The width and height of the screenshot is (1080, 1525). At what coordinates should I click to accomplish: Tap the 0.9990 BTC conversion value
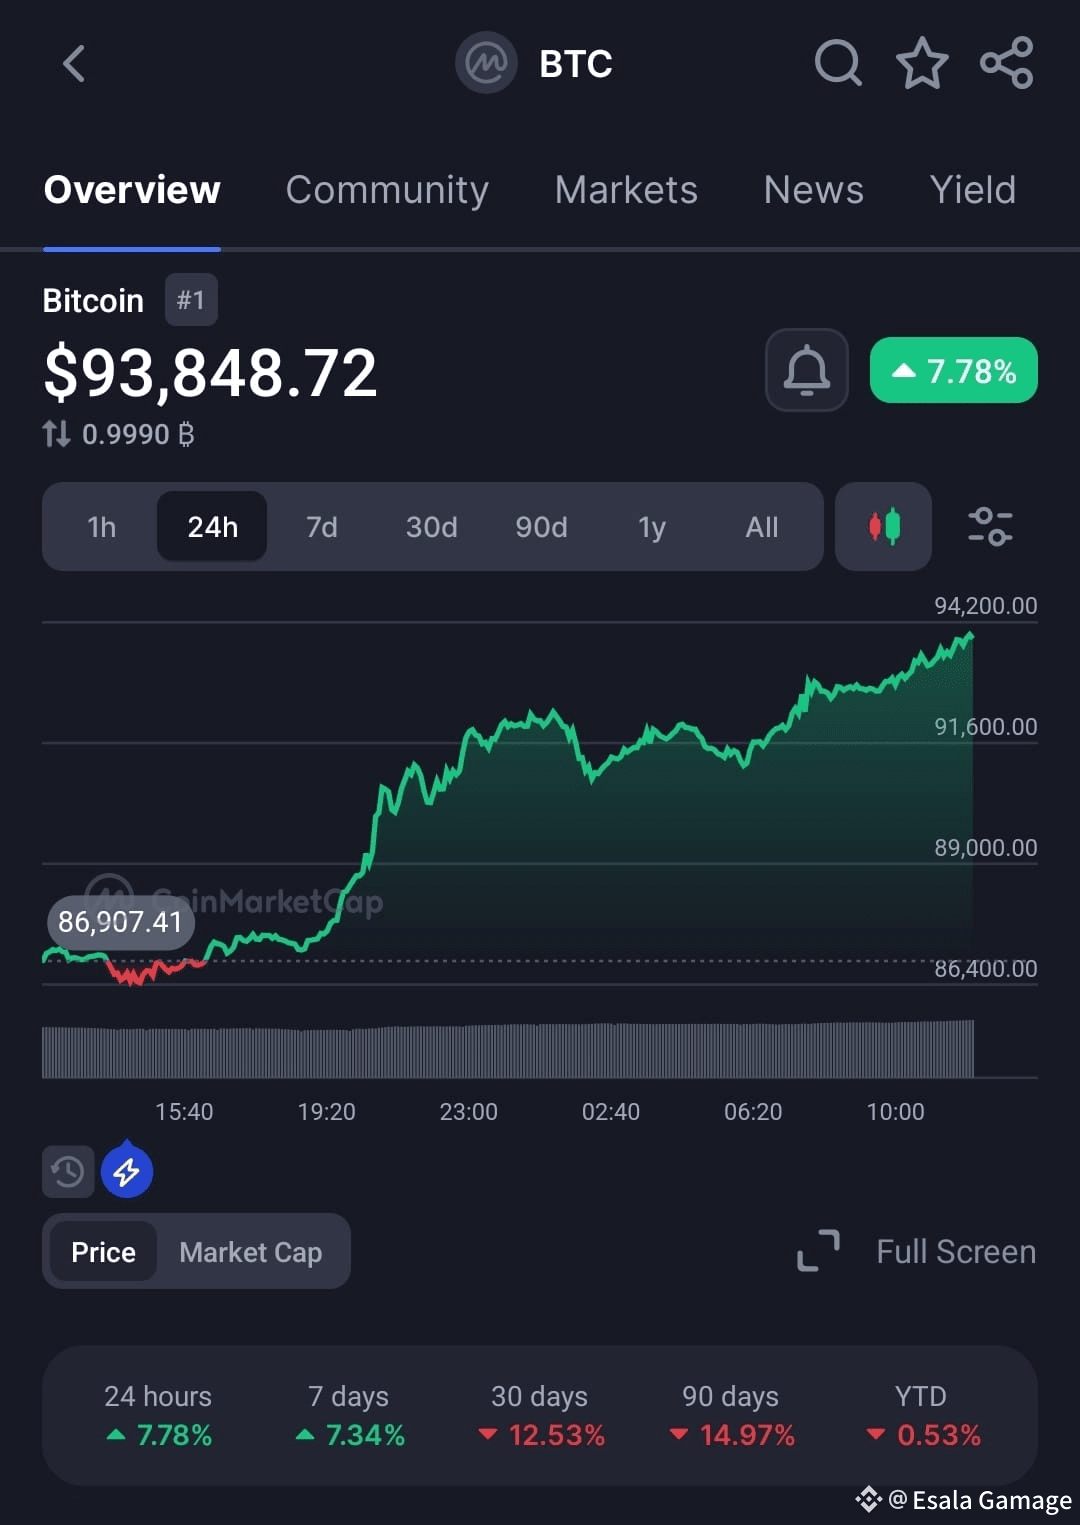point(138,434)
